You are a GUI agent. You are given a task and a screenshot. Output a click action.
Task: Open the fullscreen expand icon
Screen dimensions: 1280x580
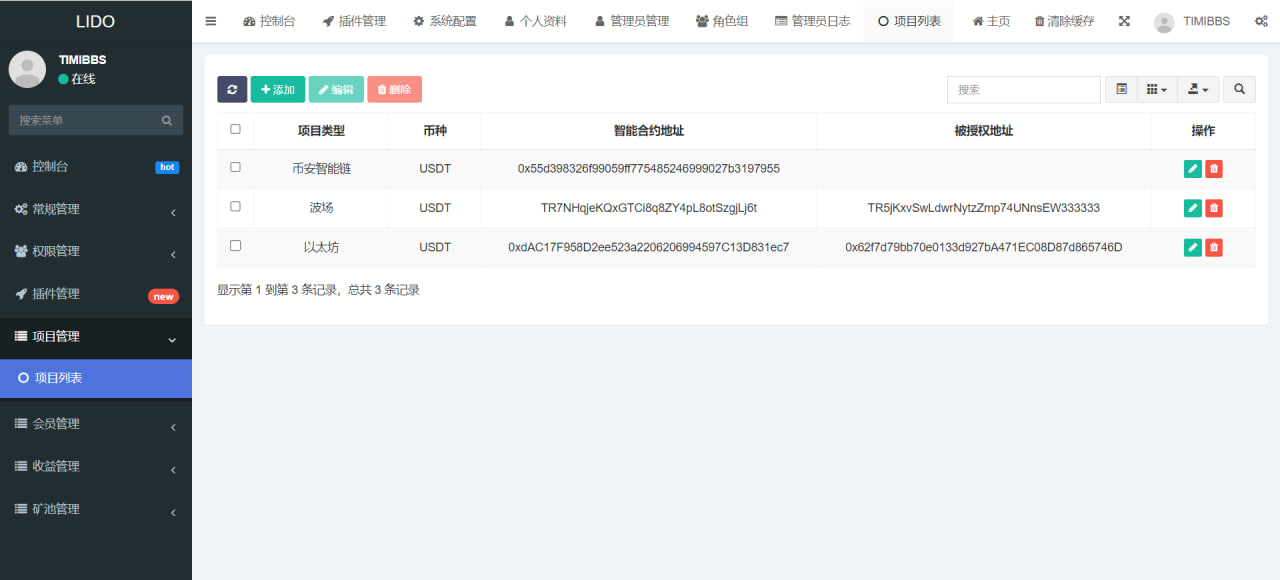(1124, 21)
